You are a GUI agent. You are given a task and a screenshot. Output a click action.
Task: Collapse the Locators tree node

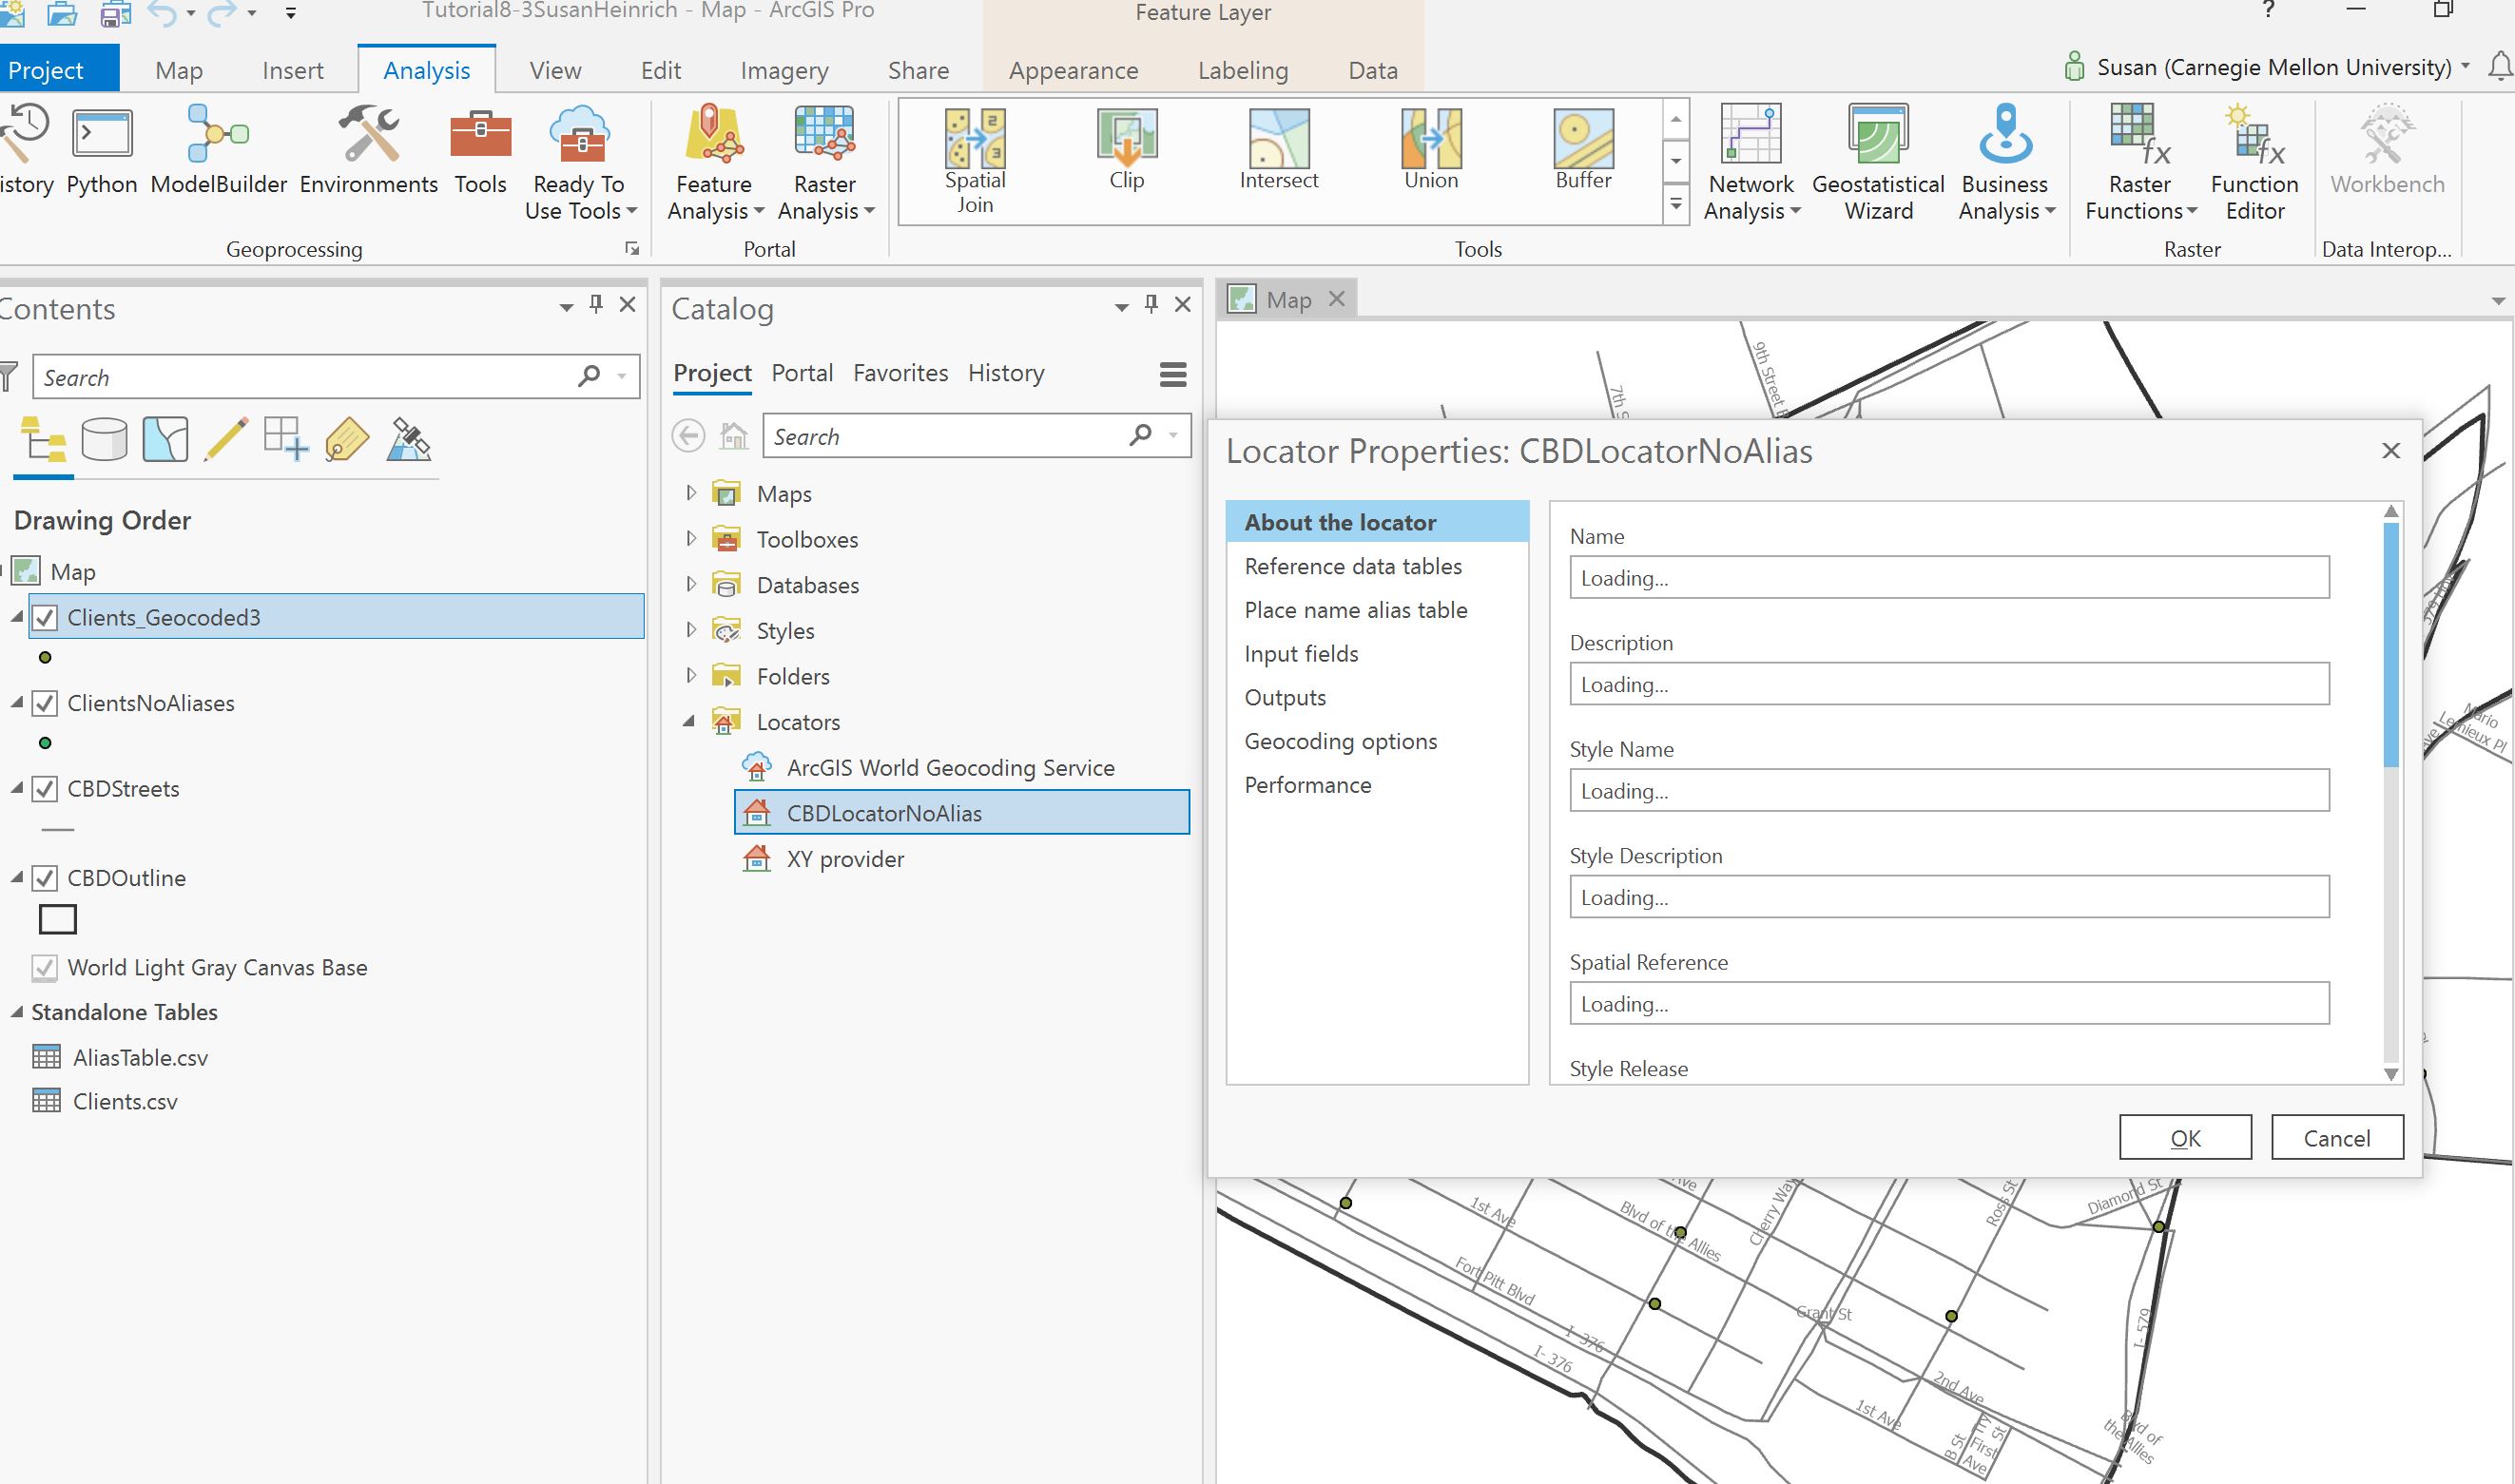[689, 722]
